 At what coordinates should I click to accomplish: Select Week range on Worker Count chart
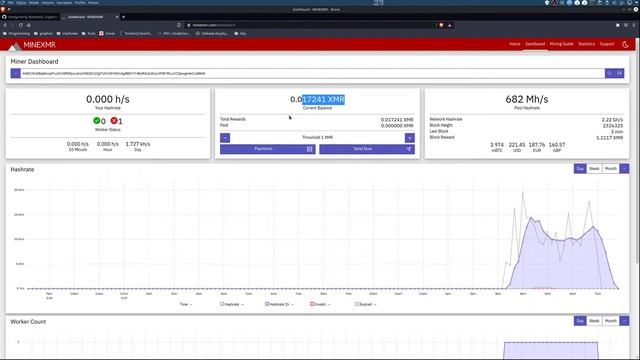click(594, 321)
